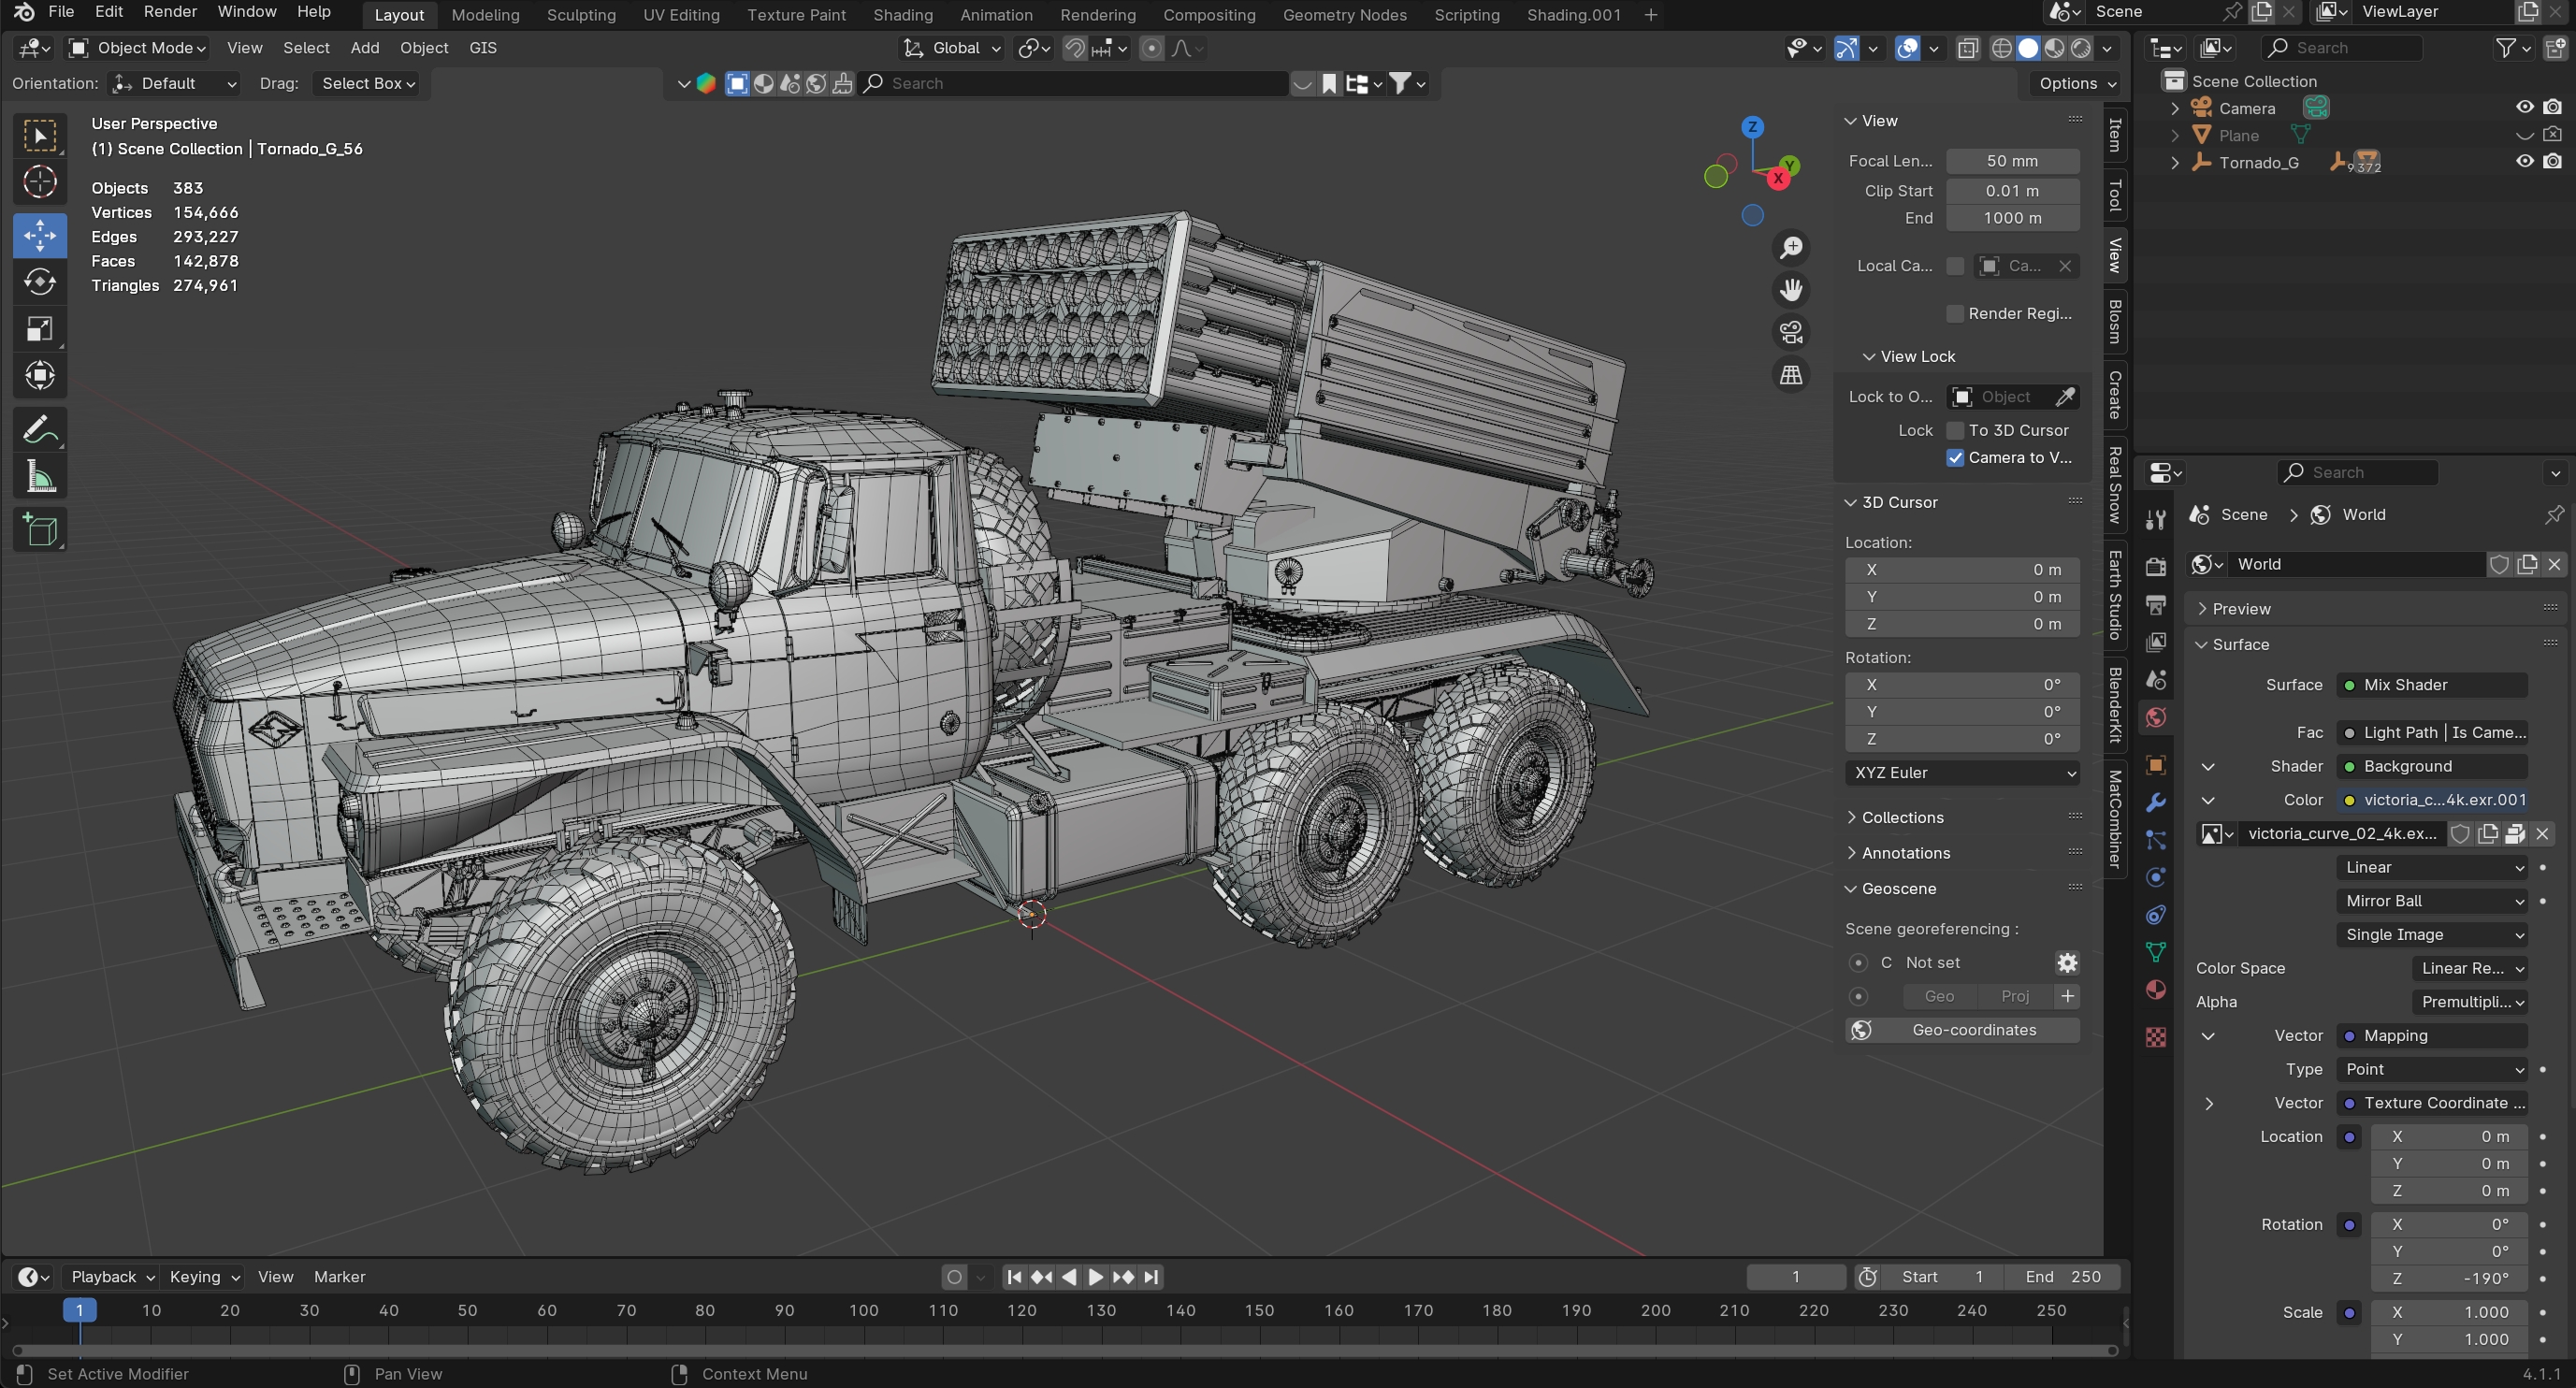Select the Annotate pencil tool
The image size is (2576, 1388).
(40, 430)
